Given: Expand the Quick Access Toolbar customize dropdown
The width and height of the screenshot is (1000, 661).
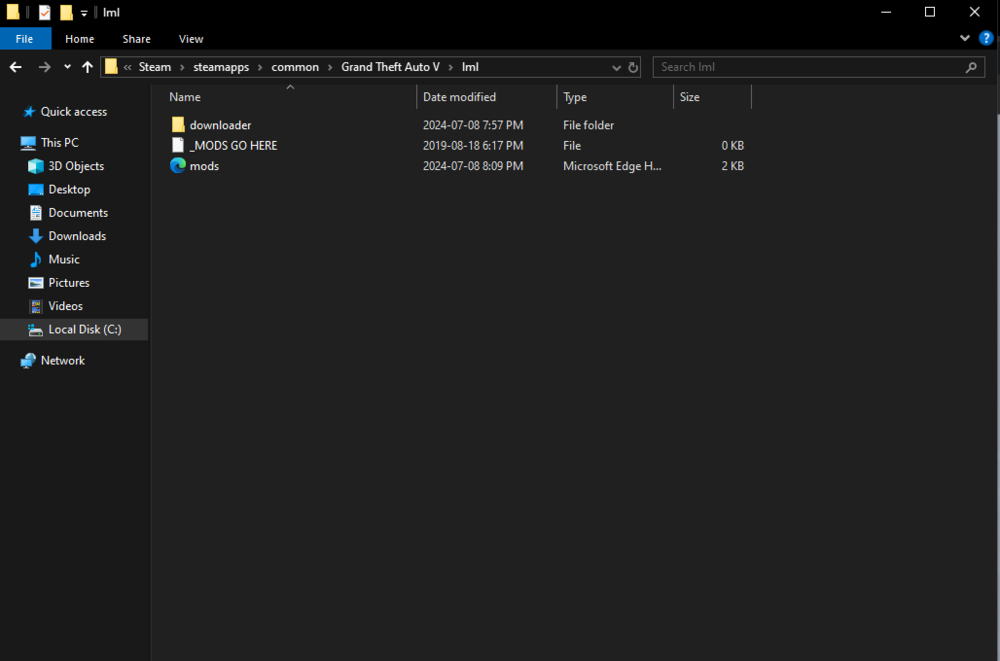Looking at the screenshot, I should point(84,12).
